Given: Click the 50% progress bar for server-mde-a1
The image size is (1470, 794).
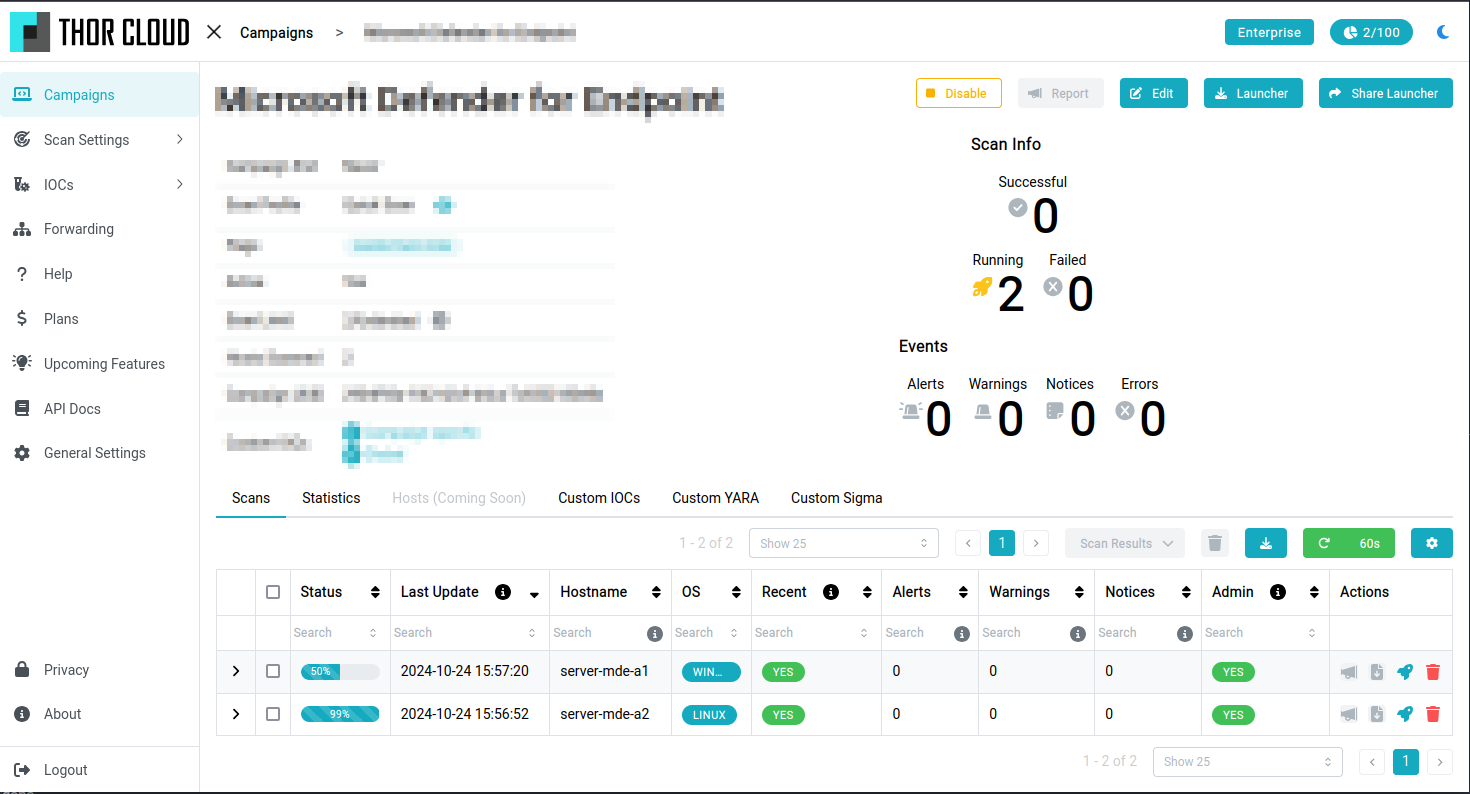Looking at the screenshot, I should click(x=340, y=672).
